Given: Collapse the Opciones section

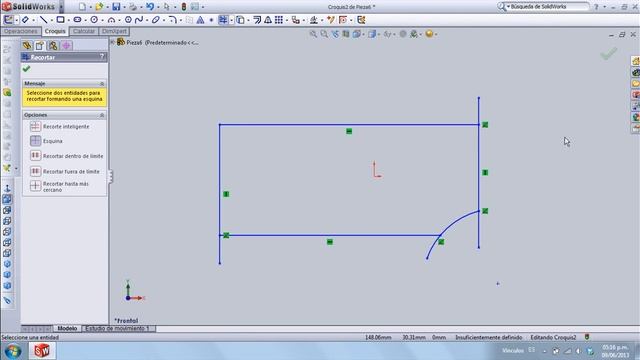Looking at the screenshot, I should (x=102, y=115).
